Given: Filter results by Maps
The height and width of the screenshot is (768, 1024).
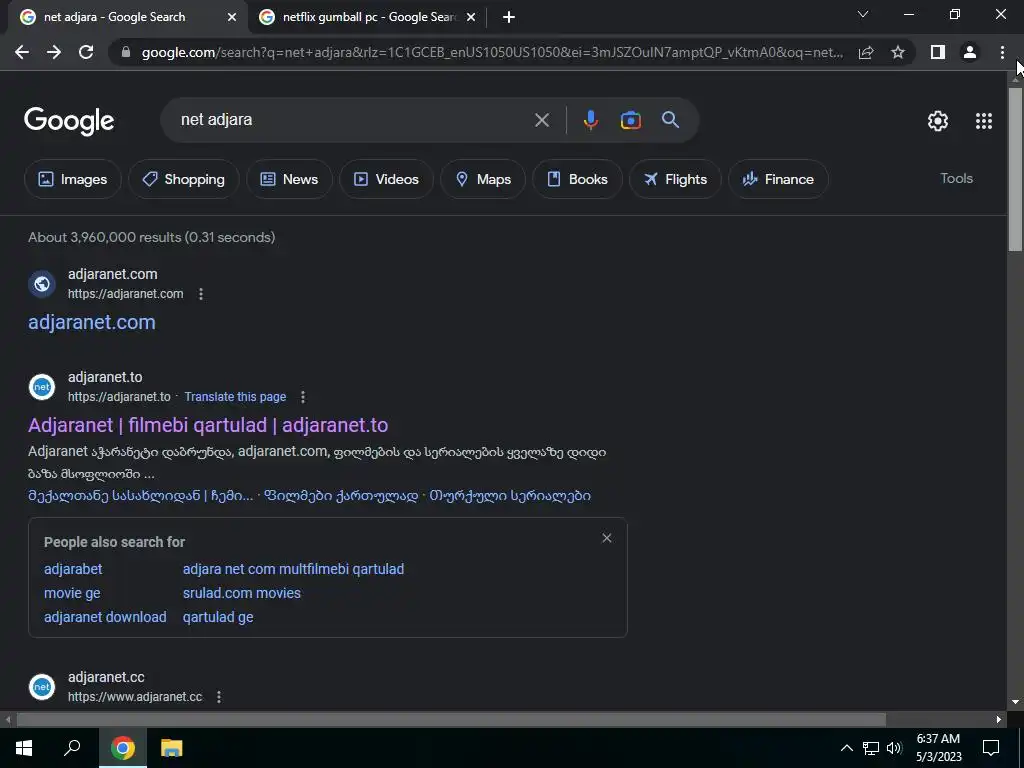Looking at the screenshot, I should pos(483,179).
